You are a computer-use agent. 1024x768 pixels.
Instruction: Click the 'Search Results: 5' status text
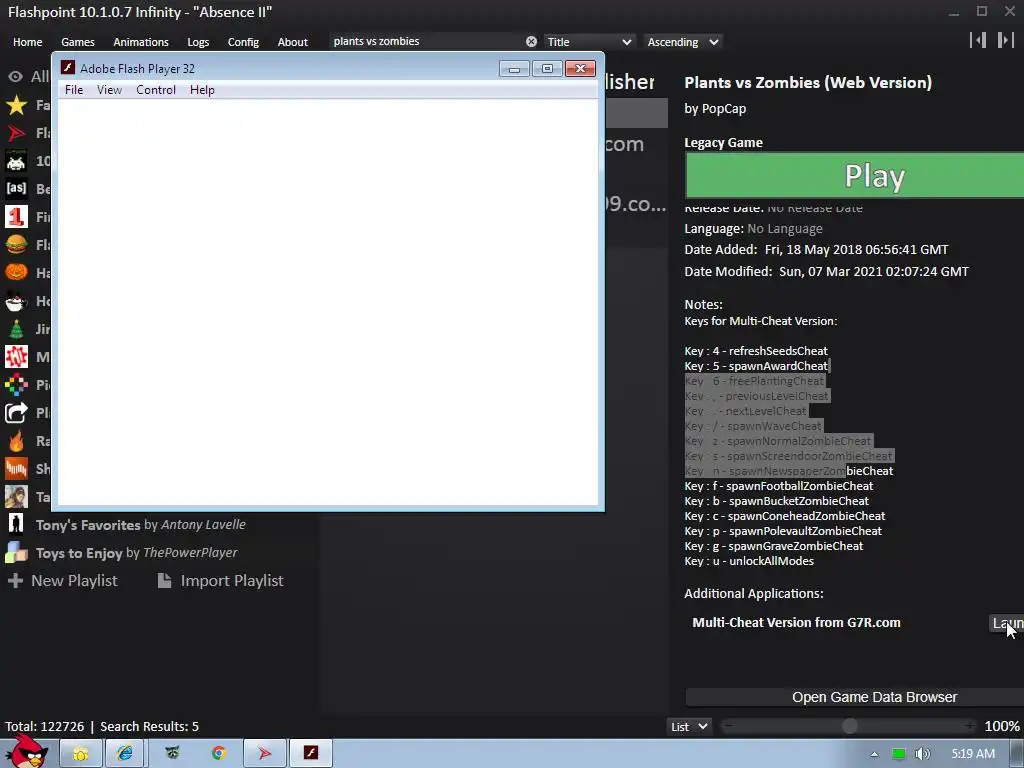[x=150, y=726]
